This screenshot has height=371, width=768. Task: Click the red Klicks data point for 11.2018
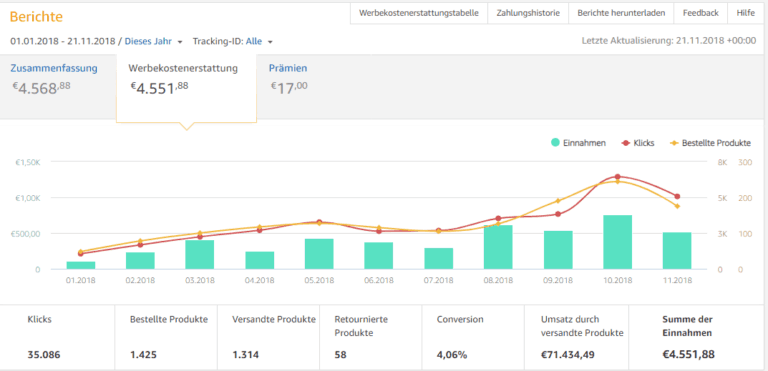pos(677,197)
